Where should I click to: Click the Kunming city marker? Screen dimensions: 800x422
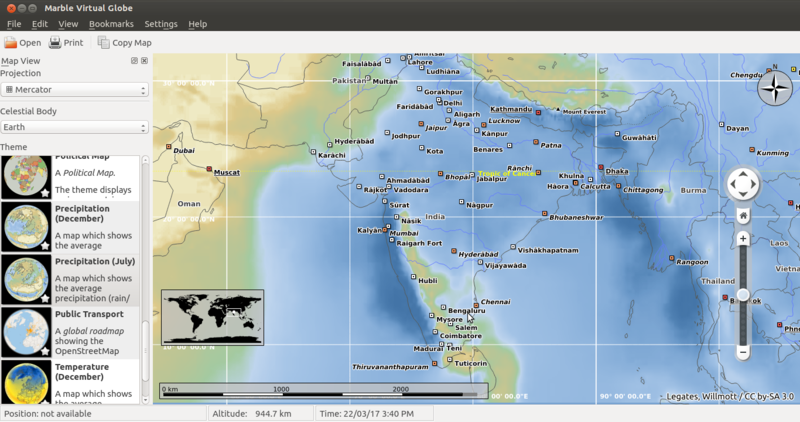pos(752,150)
